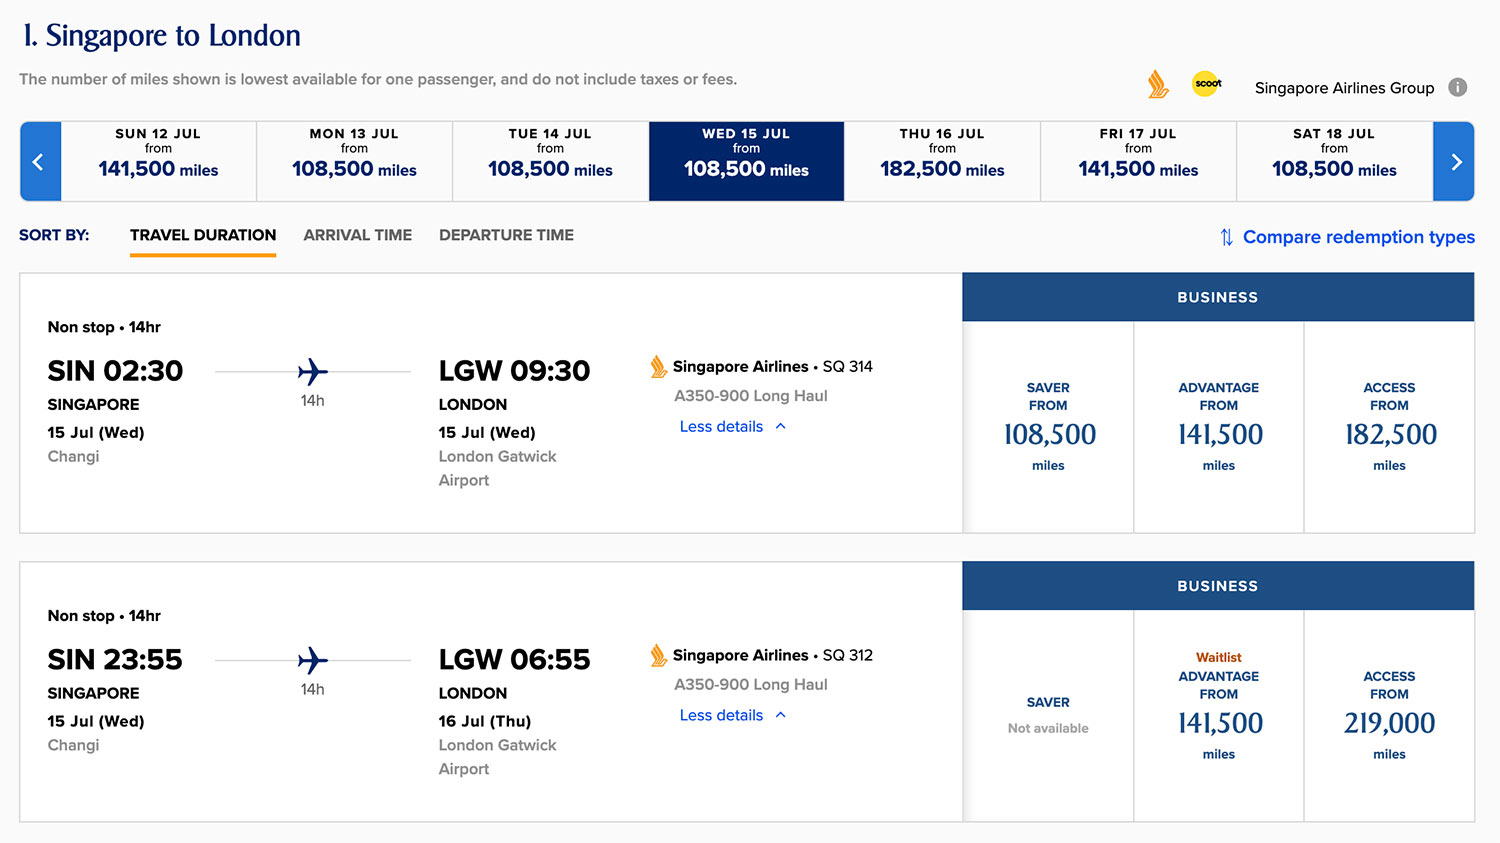Open Compare redemption types link
This screenshot has width=1500, height=843.
[1358, 237]
